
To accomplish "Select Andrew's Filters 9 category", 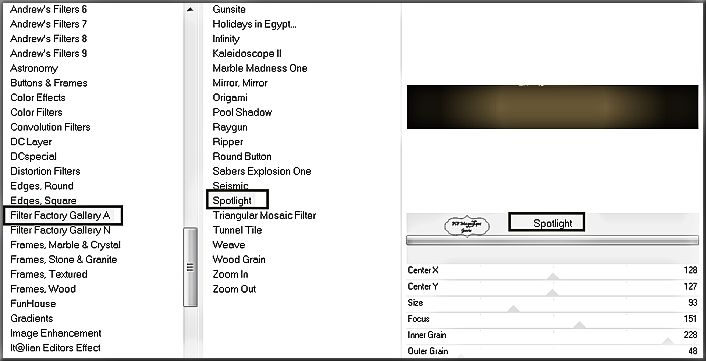I will 49,54.
